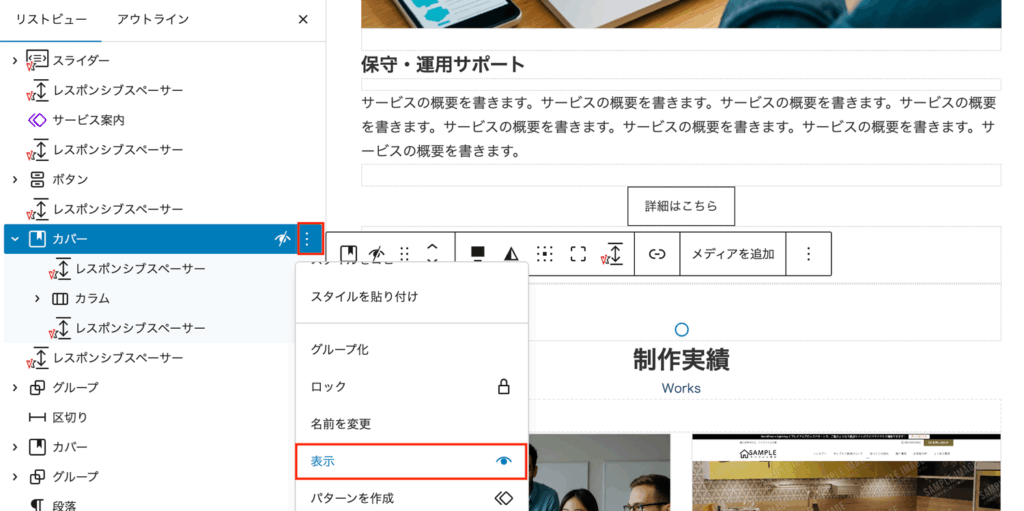Expand the カラム block chevron
Screen dimensions: 1024x511
coord(37,298)
